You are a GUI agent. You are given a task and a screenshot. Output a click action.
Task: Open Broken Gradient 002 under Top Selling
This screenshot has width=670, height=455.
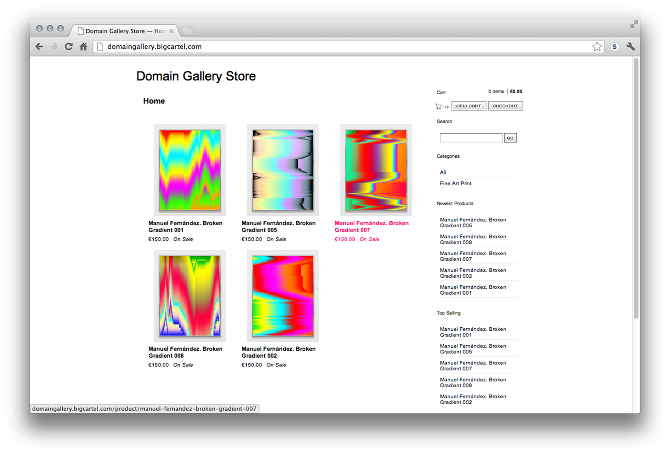click(473, 399)
